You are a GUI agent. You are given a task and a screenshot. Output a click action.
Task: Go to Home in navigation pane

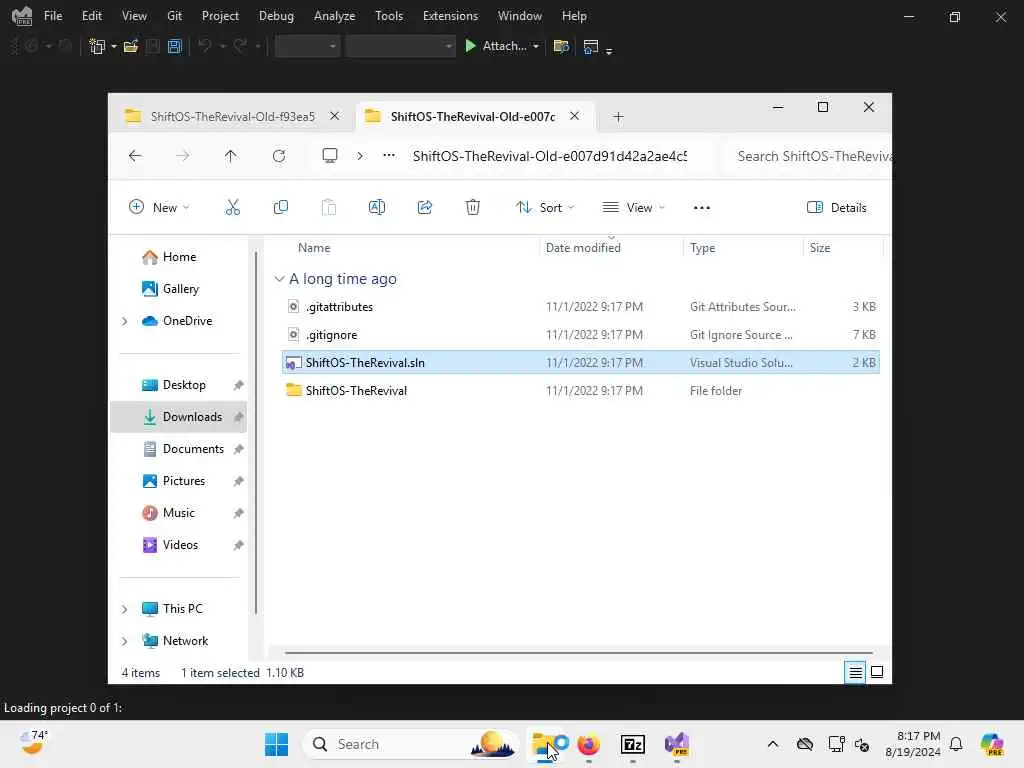[179, 257]
